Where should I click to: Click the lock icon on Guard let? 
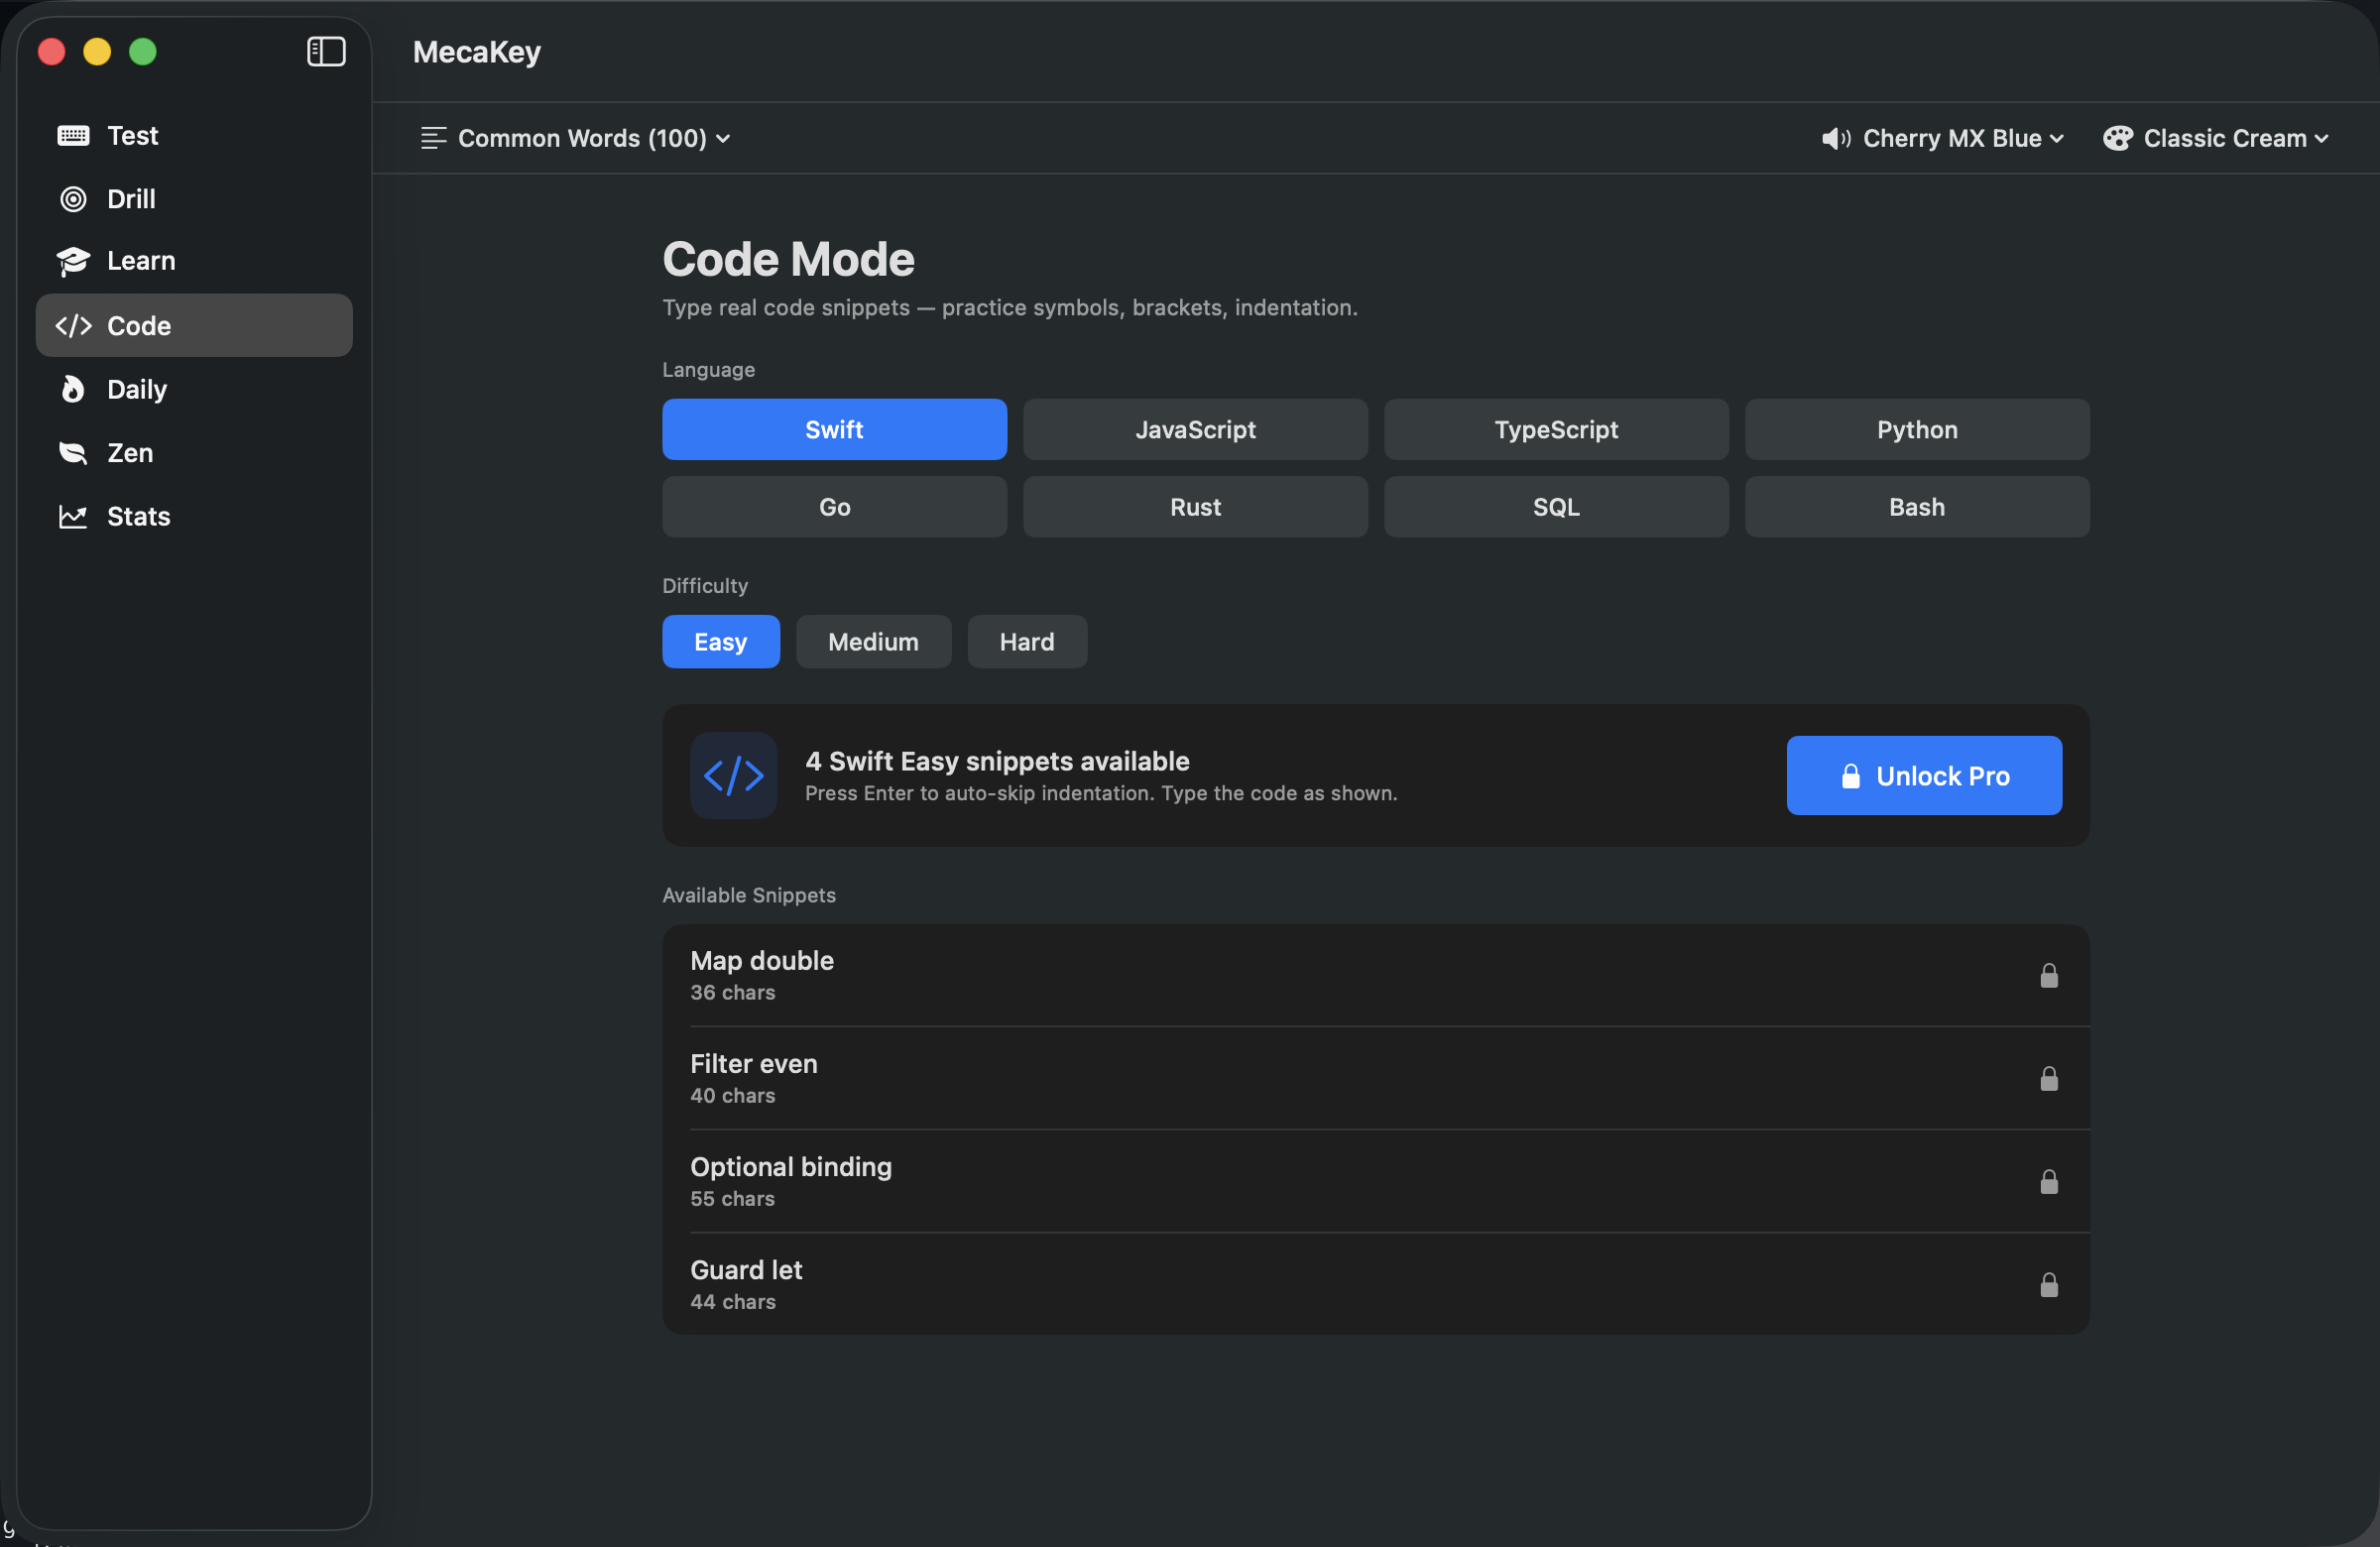(2049, 1285)
